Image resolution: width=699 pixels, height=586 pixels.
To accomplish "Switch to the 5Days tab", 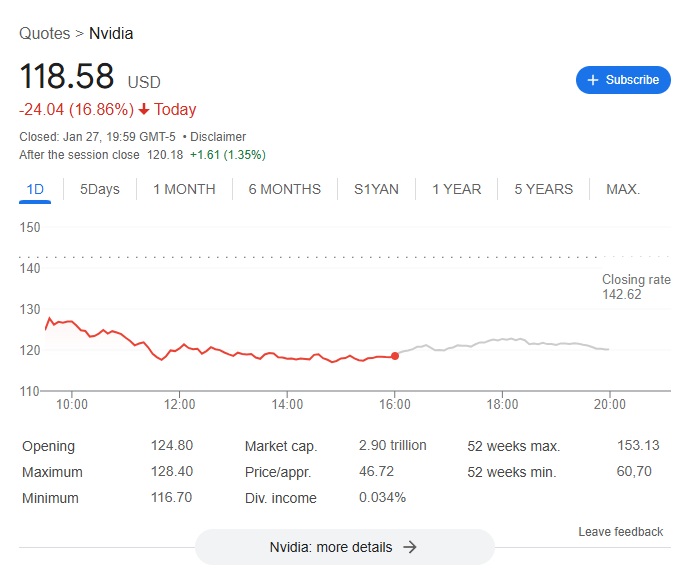I will coord(100,189).
